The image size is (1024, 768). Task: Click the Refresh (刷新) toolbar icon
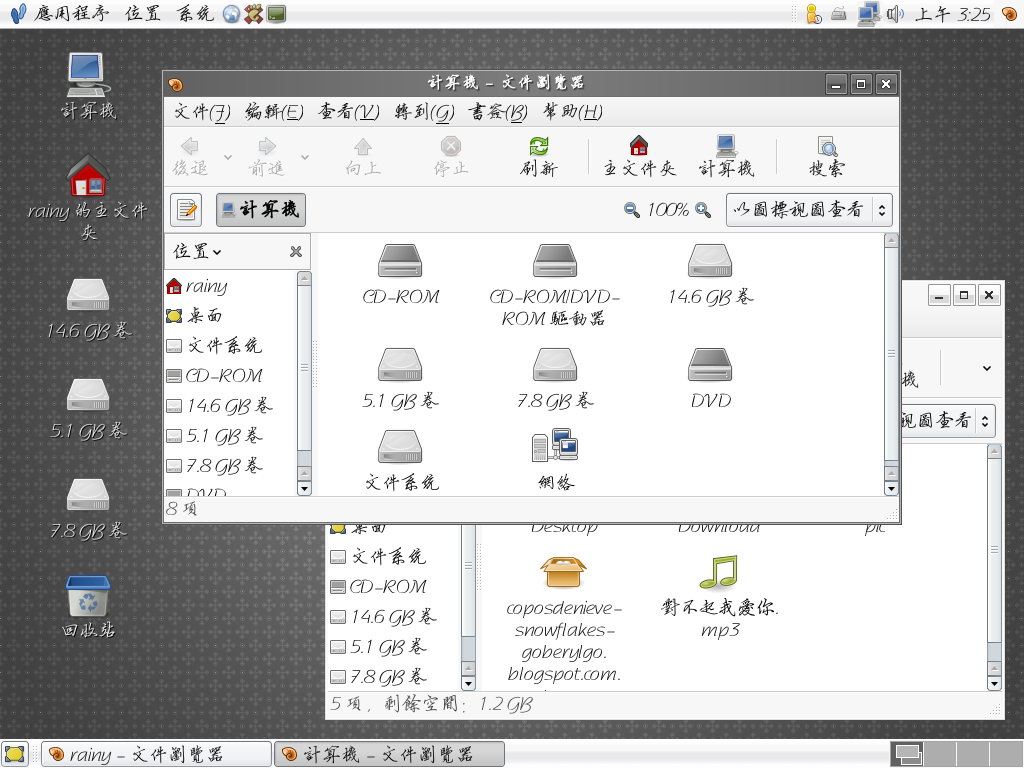point(539,156)
